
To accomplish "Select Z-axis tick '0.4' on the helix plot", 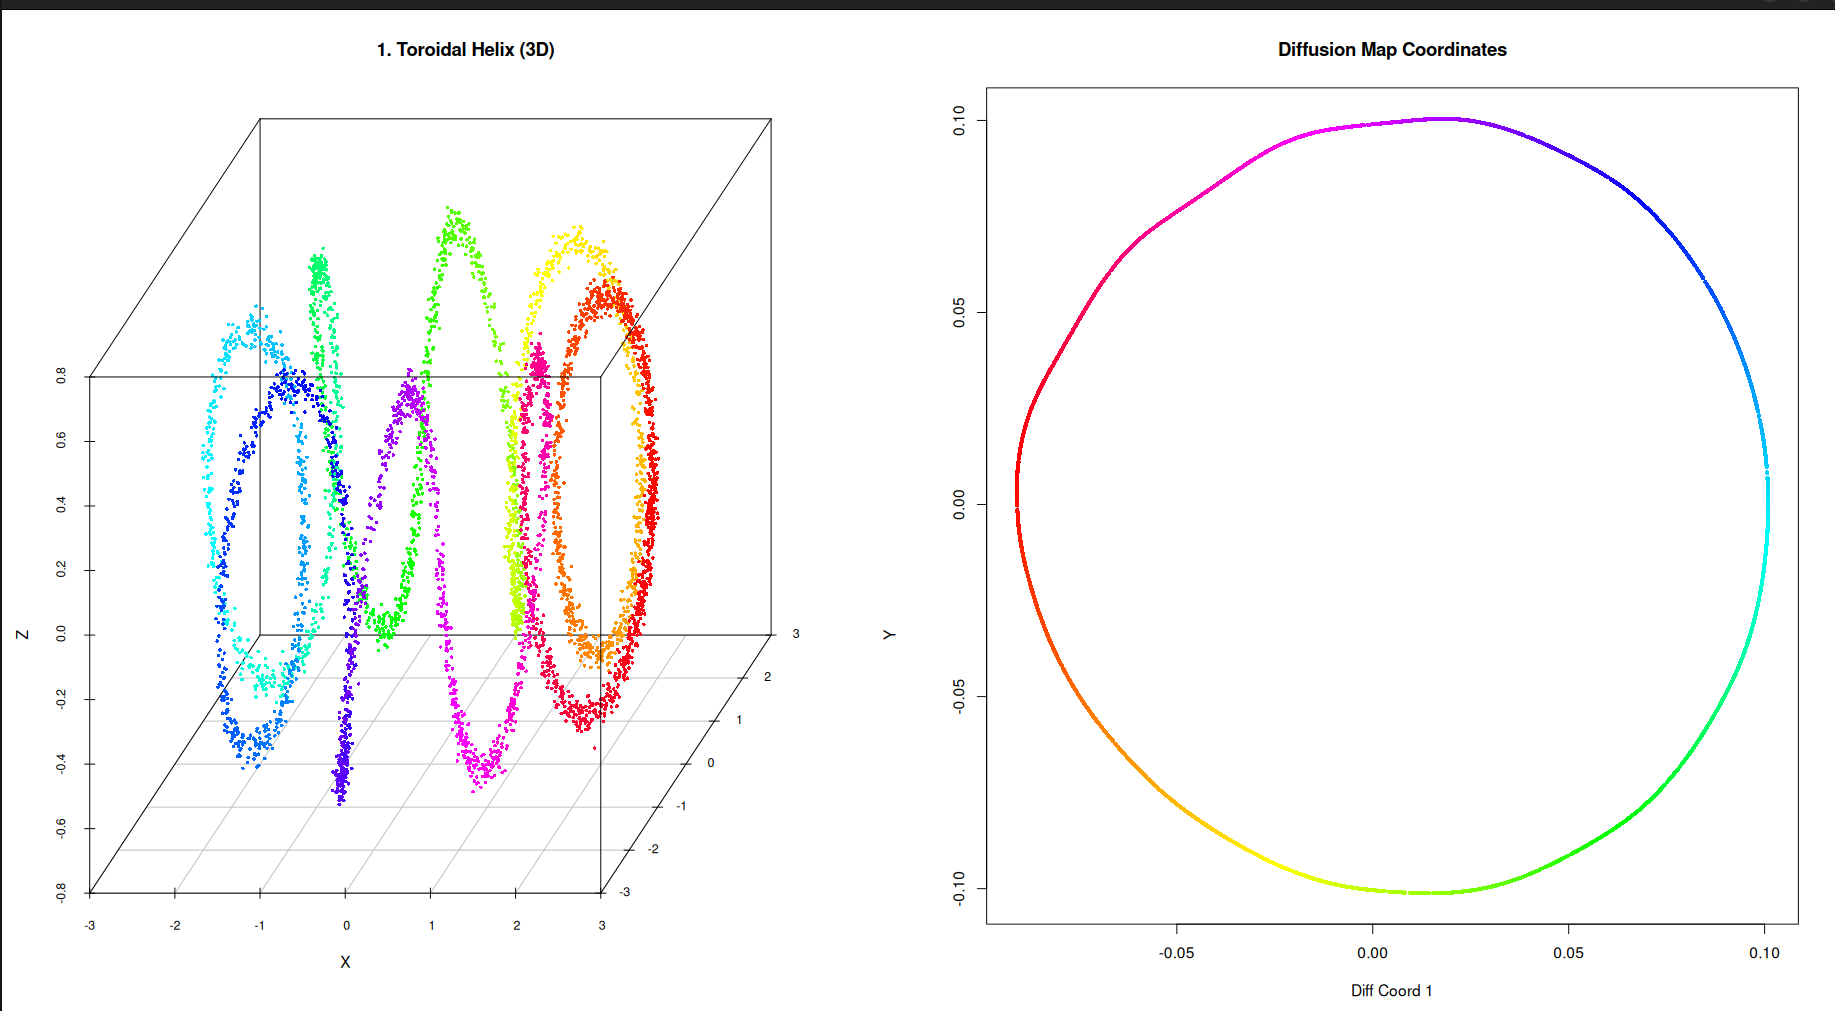I will (x=62, y=505).
